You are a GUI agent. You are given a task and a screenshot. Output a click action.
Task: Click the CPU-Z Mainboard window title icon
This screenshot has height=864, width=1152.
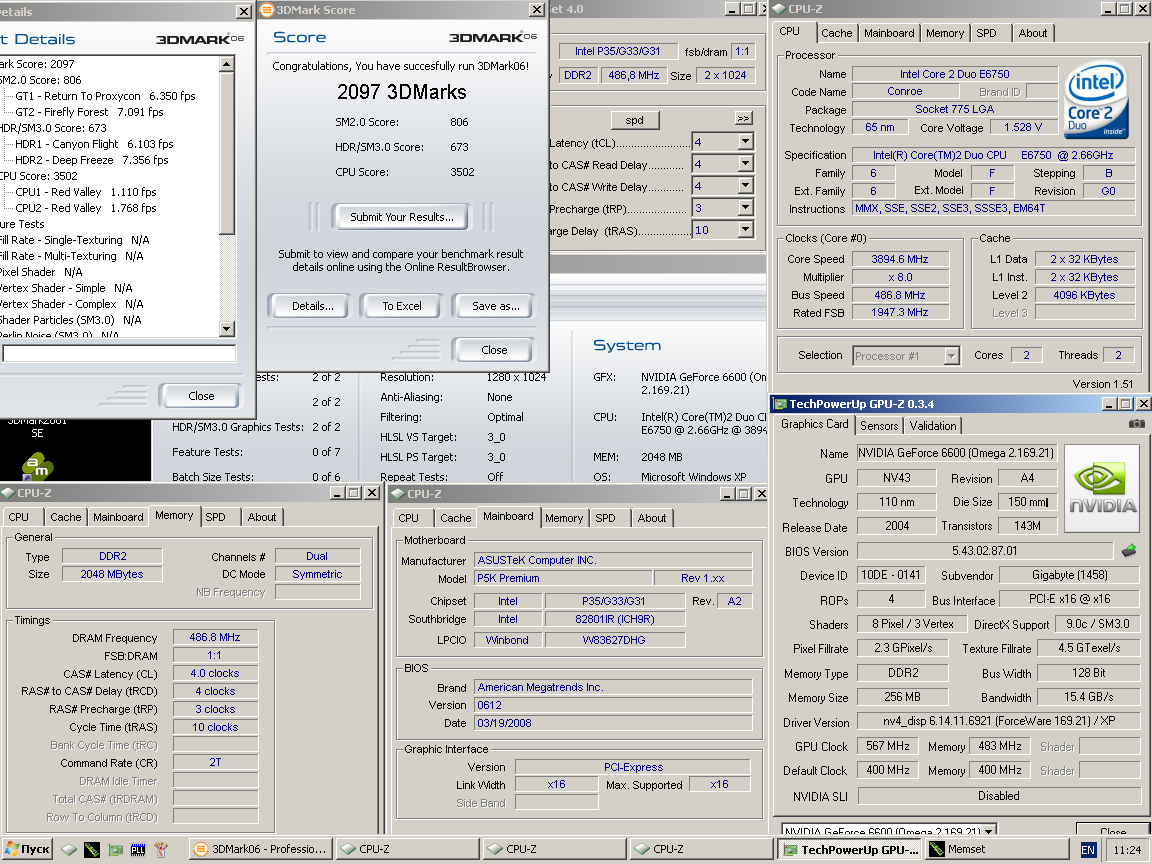tap(397, 494)
